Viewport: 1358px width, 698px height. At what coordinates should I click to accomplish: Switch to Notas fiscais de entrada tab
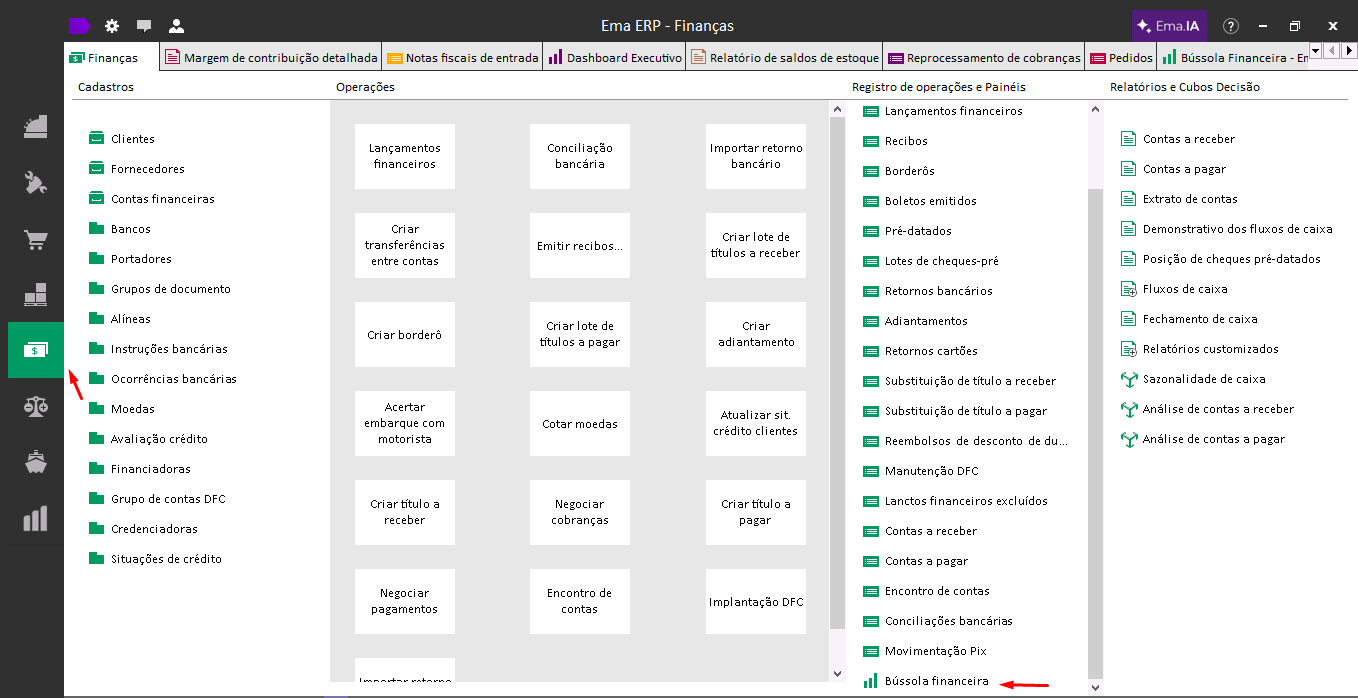[463, 58]
